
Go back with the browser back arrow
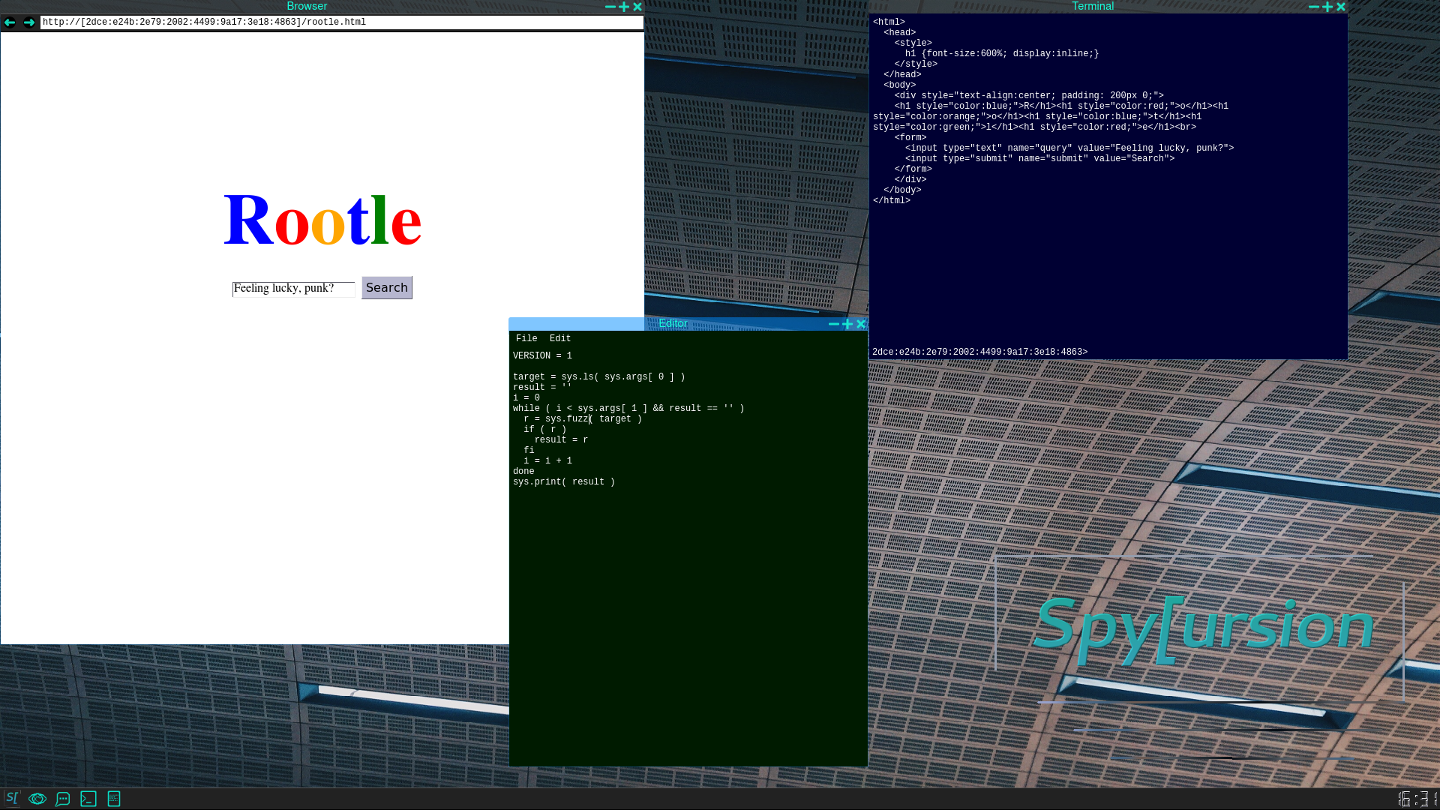click(x=10, y=22)
